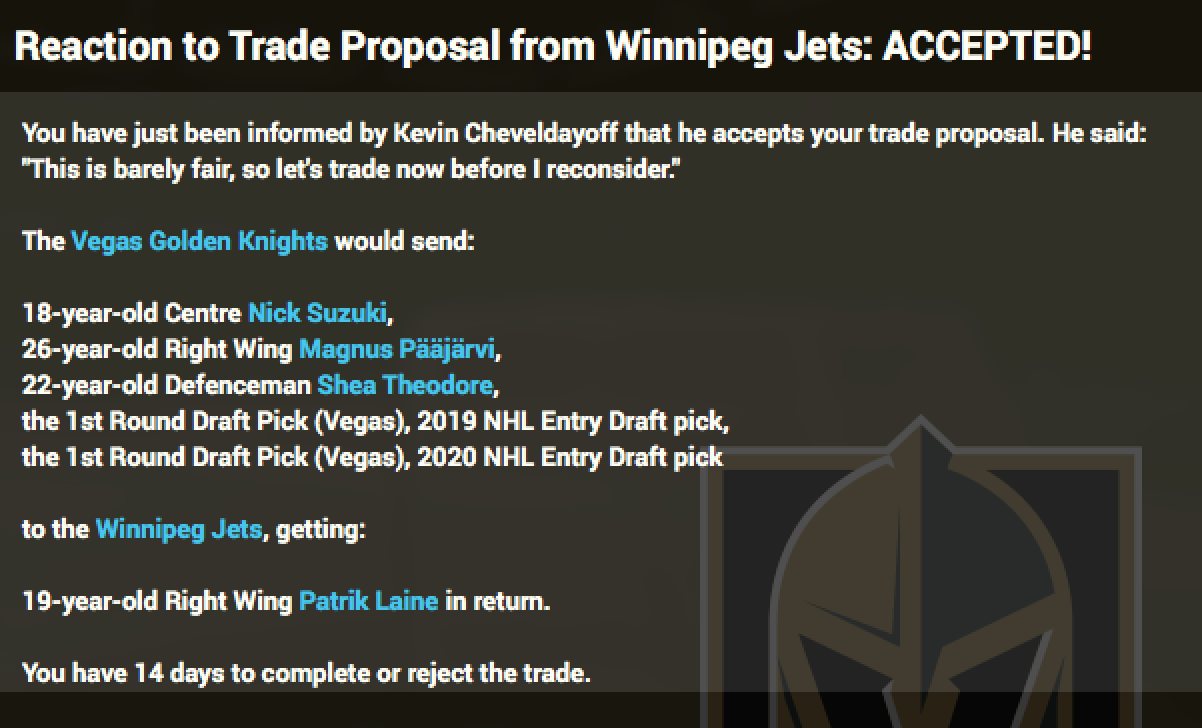The width and height of the screenshot is (1202, 728).
Task: Click the 2020 NHL Entry Draft pick line
Action: pos(372,457)
